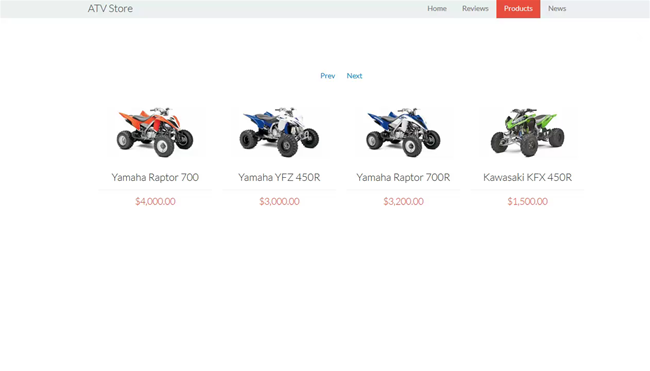Click the Yamaha YFZ 450R title

[x=279, y=177]
